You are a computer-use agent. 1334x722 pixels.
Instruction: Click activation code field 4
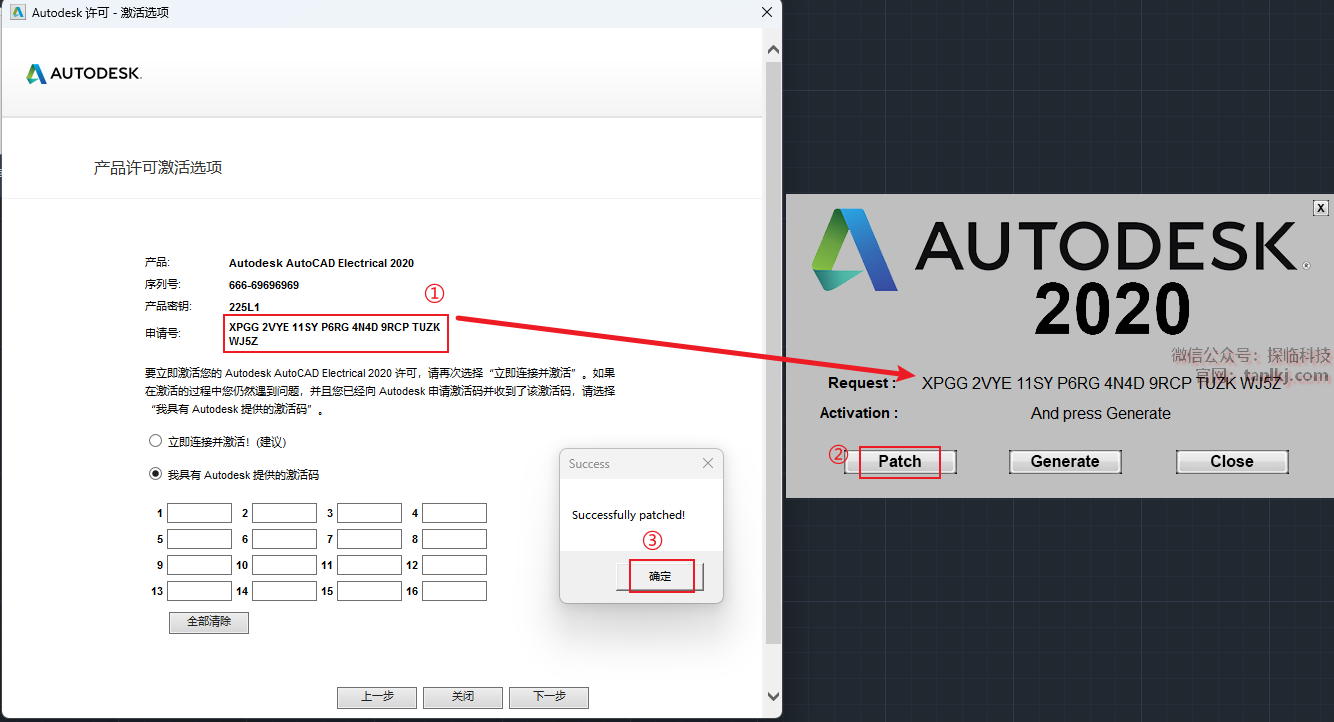coord(454,513)
